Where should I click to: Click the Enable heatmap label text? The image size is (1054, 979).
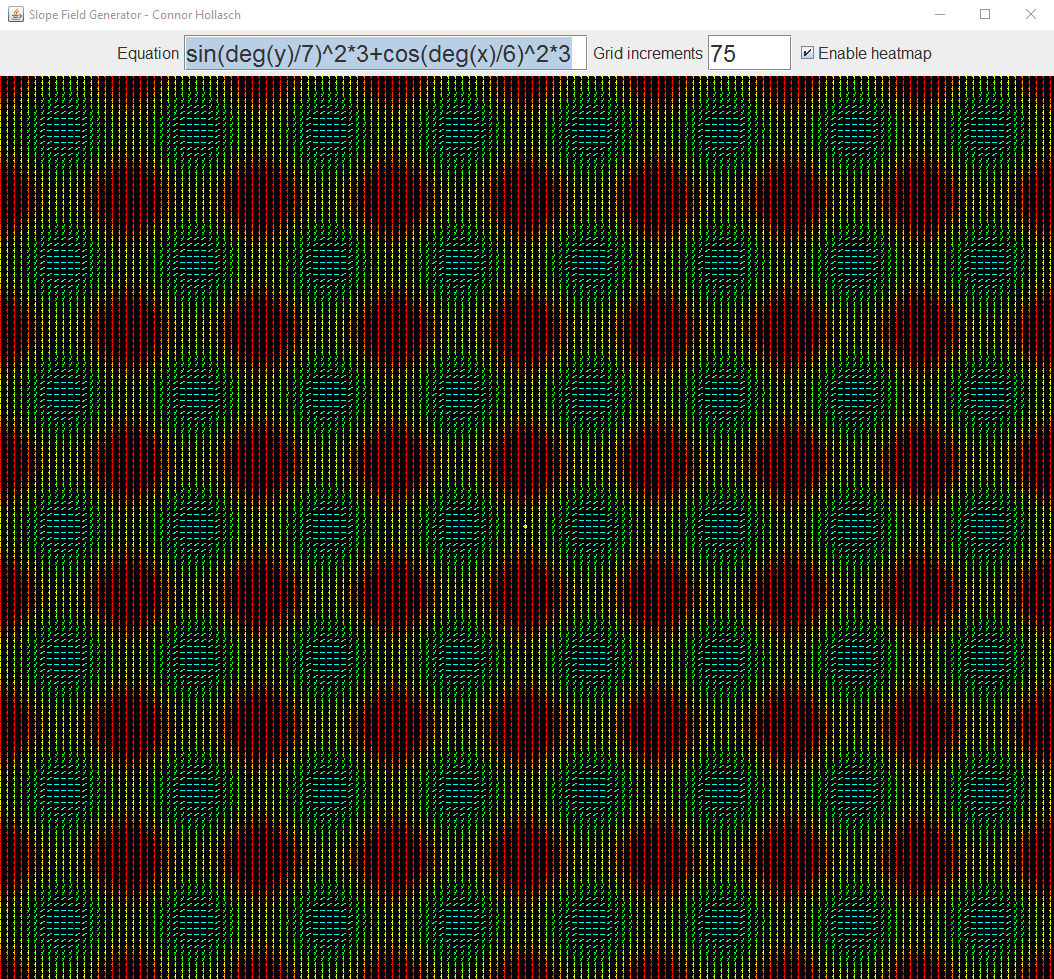876,52
